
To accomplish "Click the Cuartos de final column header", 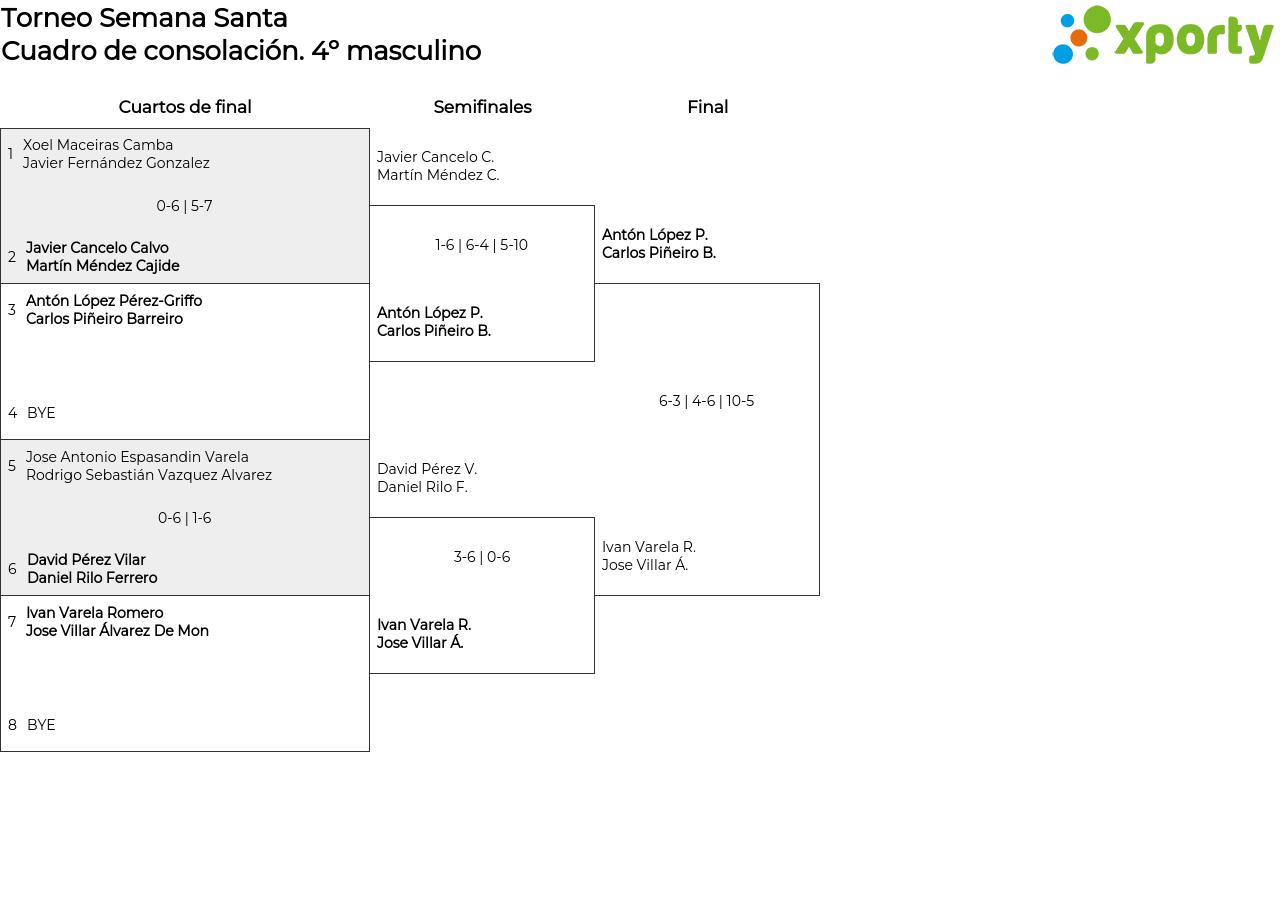I will (x=185, y=107).
